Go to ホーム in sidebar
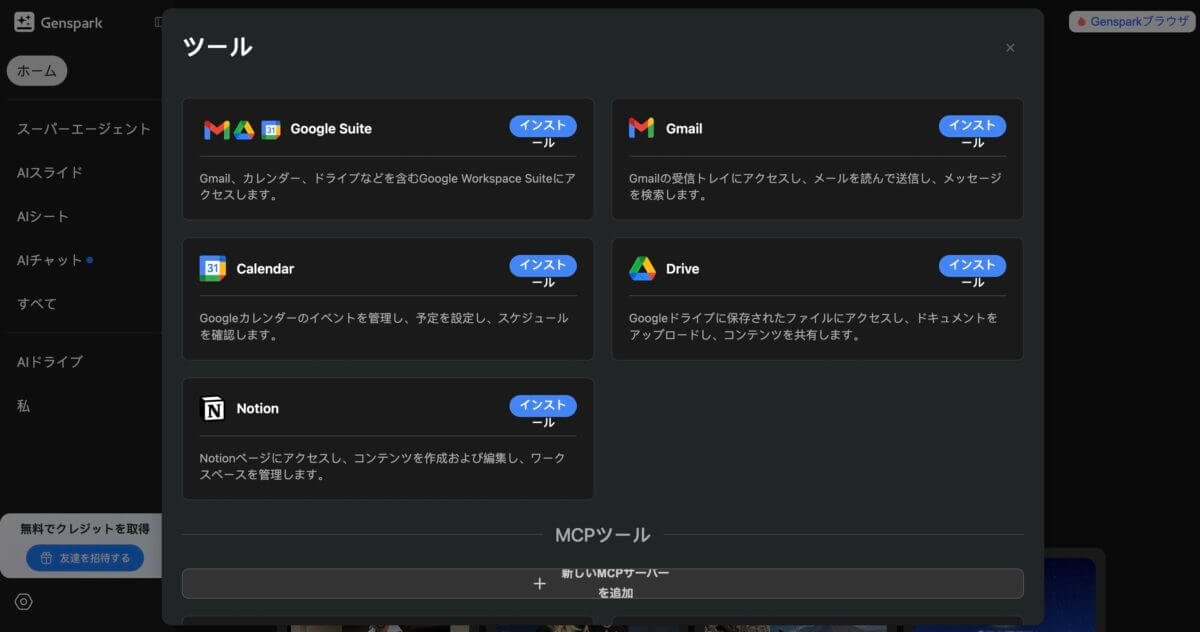The height and width of the screenshot is (632, 1200). click(37, 71)
